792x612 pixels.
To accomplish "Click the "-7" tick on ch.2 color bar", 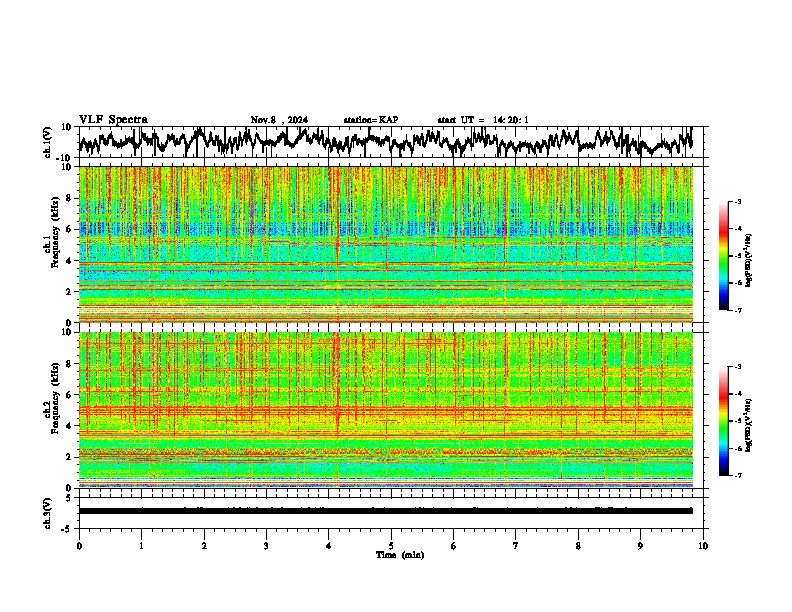I will [x=737, y=475].
